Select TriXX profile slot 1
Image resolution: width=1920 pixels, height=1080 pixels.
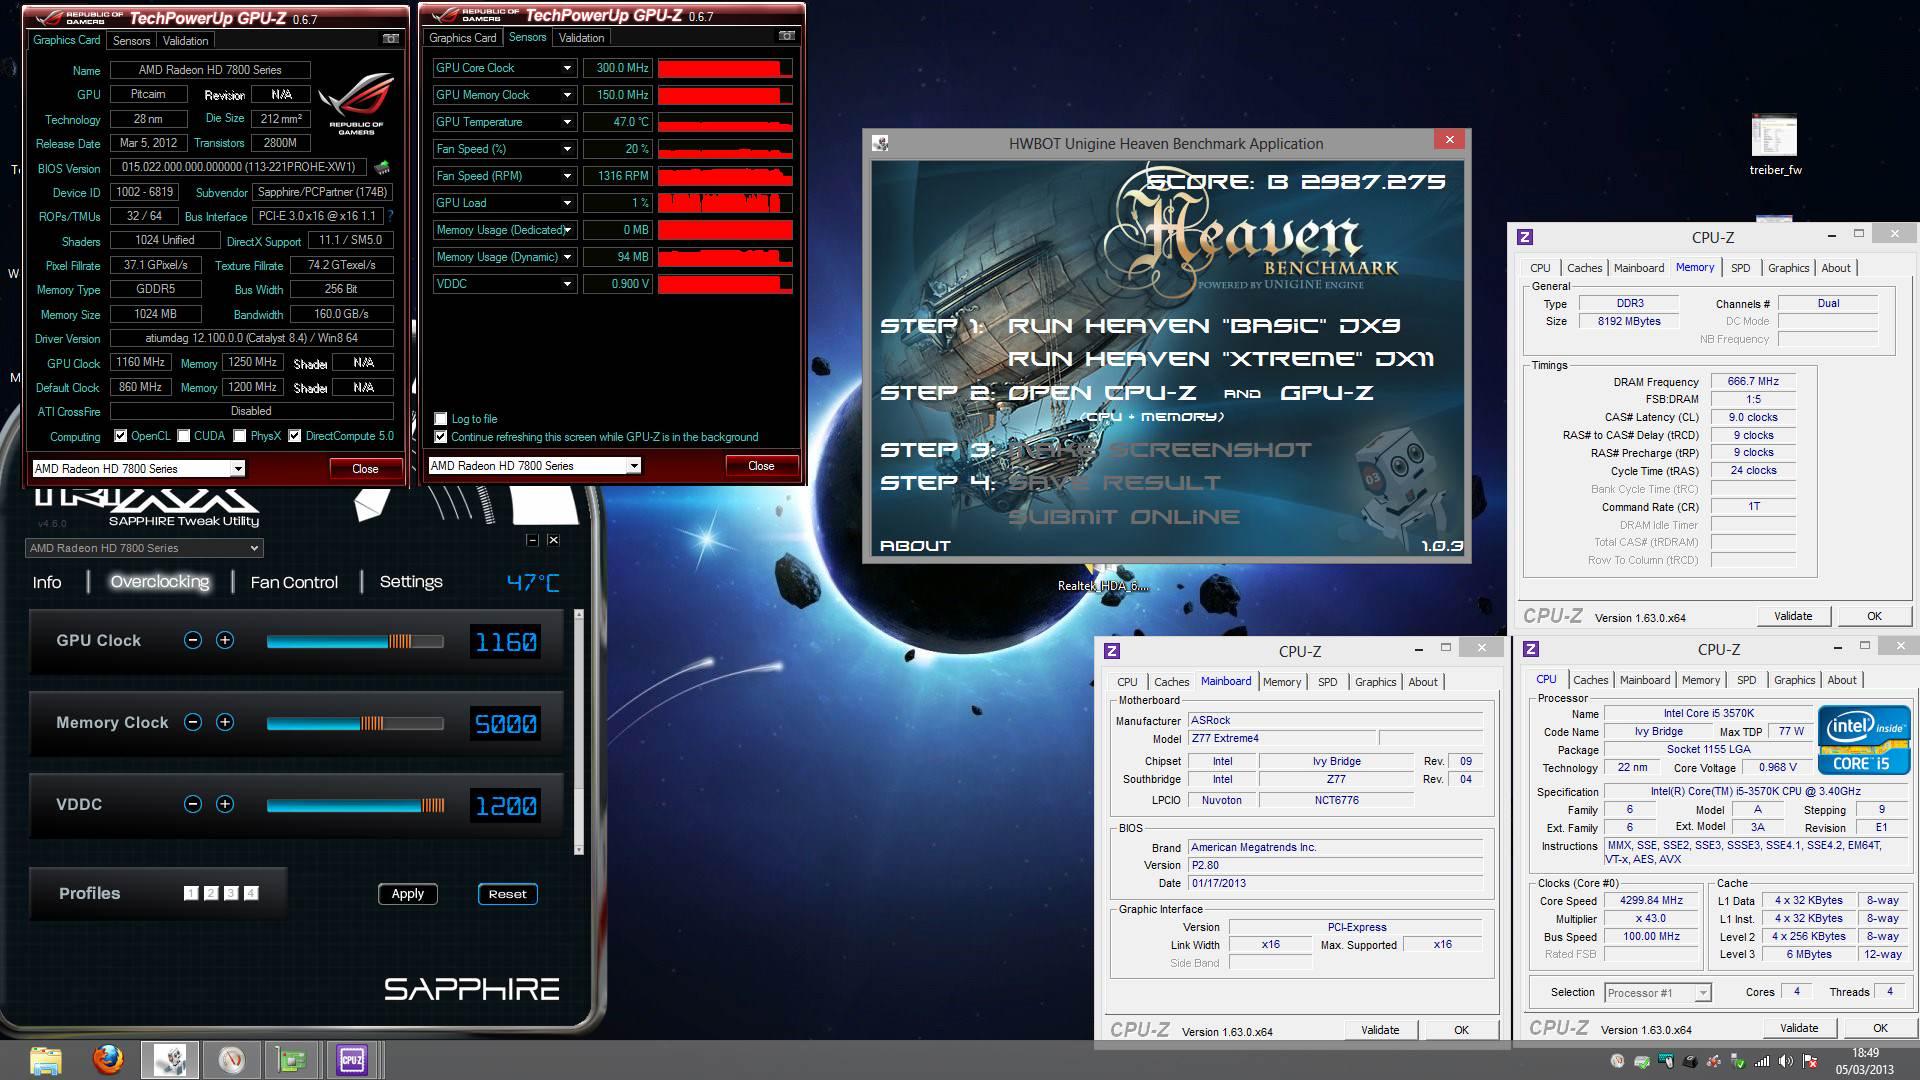coord(191,893)
